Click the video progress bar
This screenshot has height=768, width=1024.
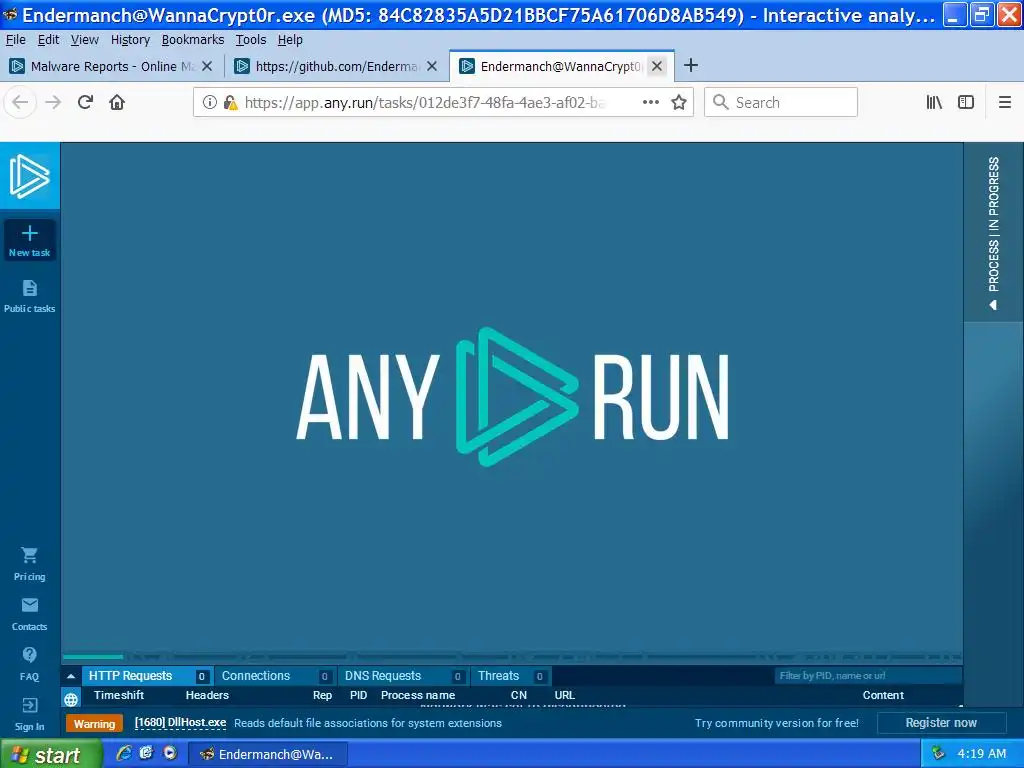(x=512, y=656)
